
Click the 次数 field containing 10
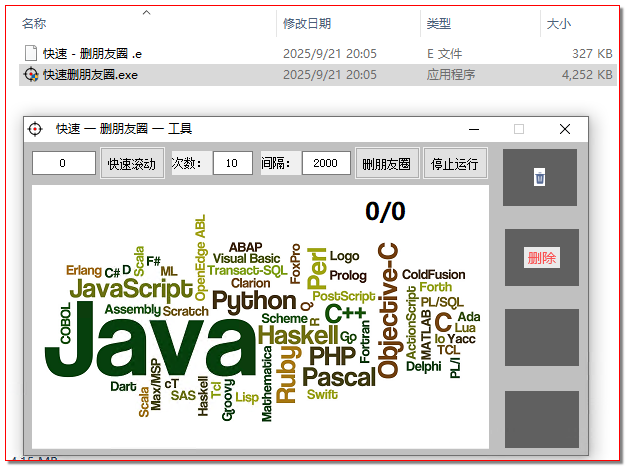[x=232, y=164]
